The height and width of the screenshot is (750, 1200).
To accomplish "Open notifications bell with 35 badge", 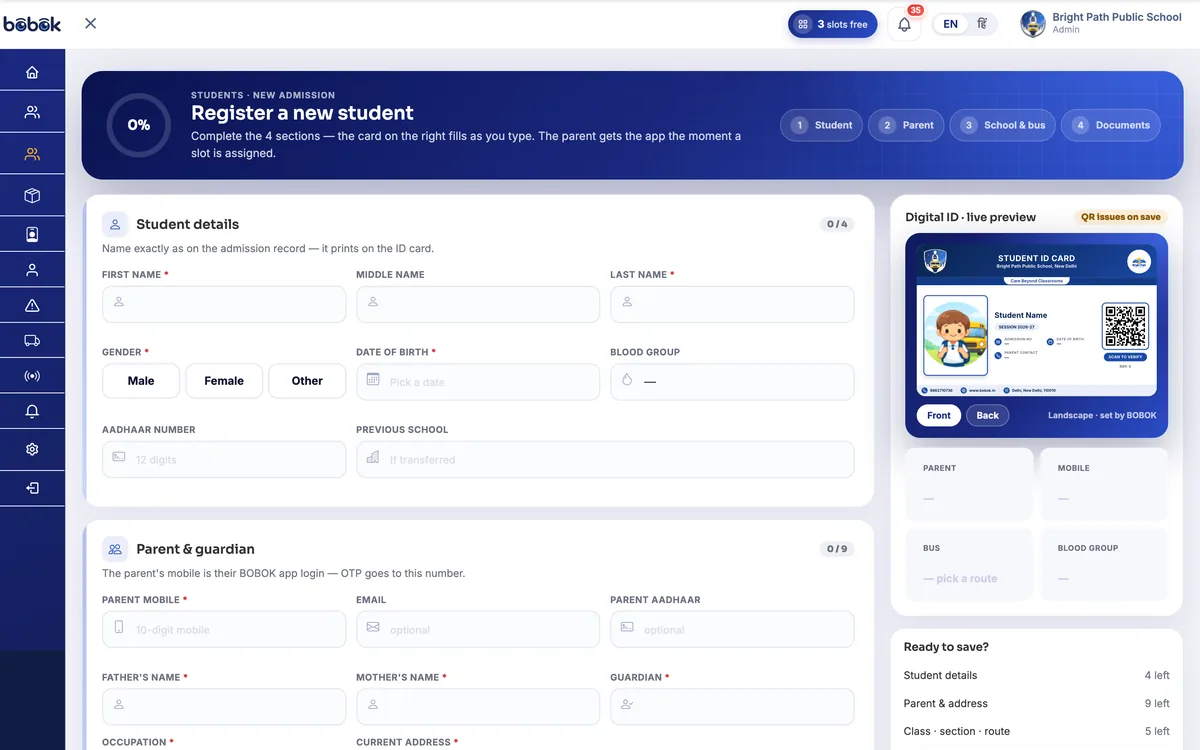I will [904, 24].
